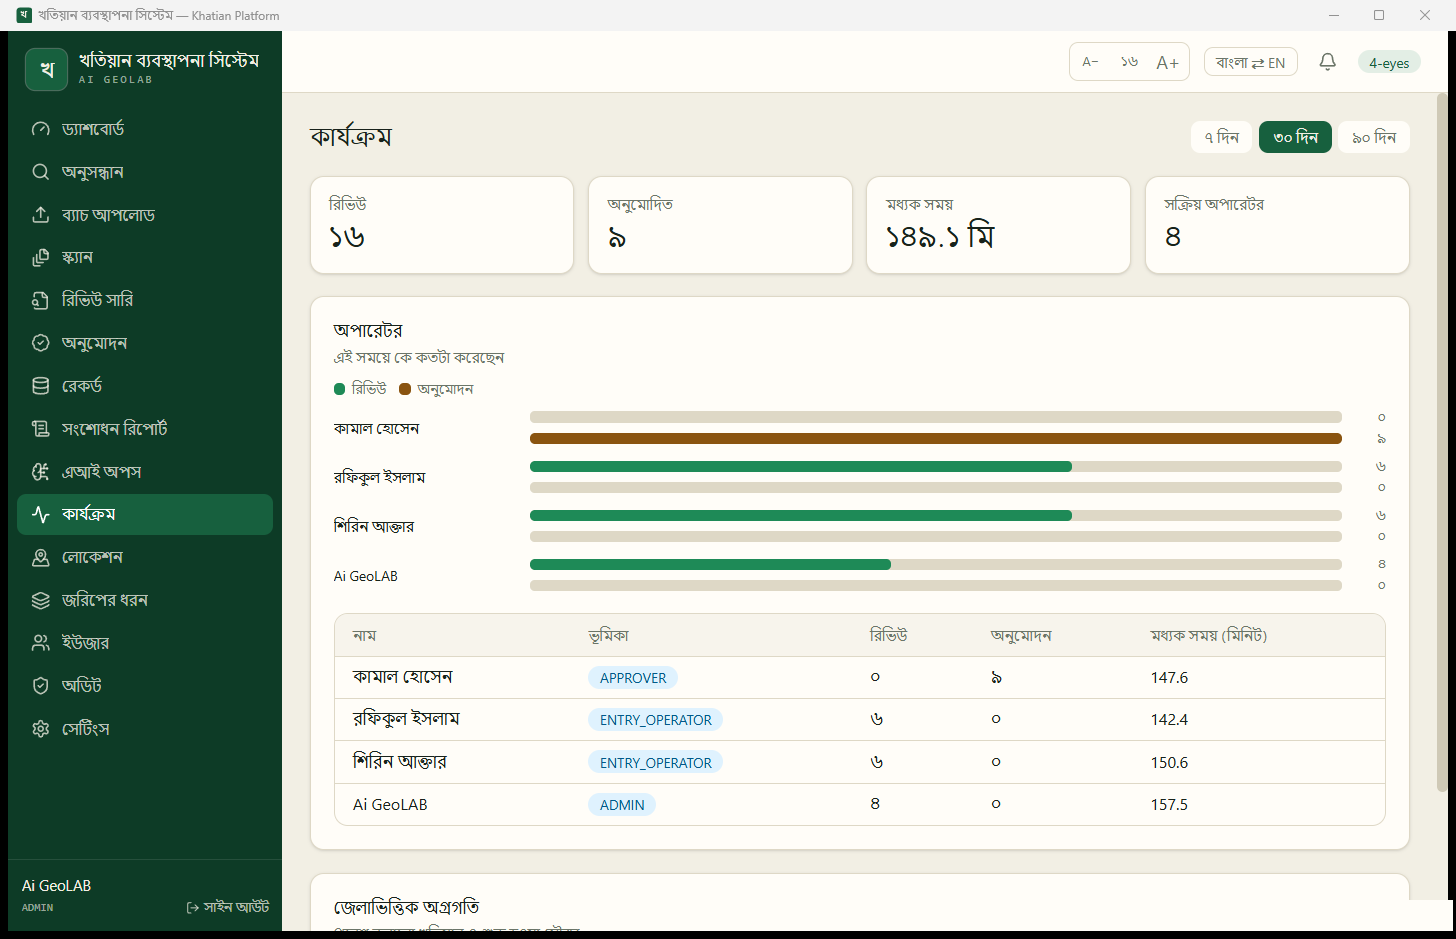1456x939 pixels.
Task: Open the এআই অপস brain icon
Action: [x=41, y=472]
